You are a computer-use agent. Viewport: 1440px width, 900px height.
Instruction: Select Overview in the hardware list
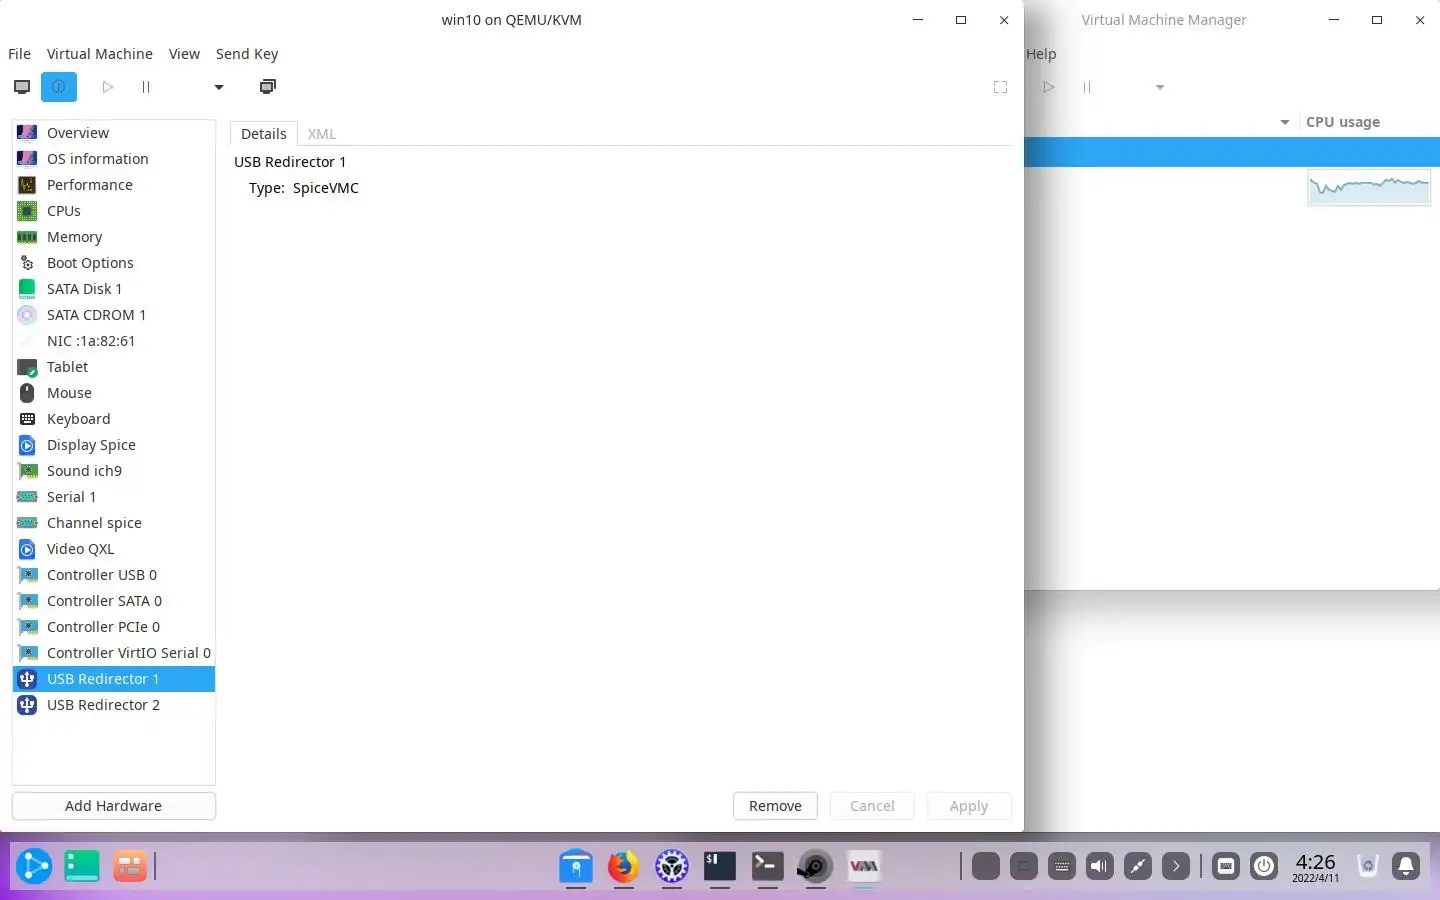pos(114,133)
